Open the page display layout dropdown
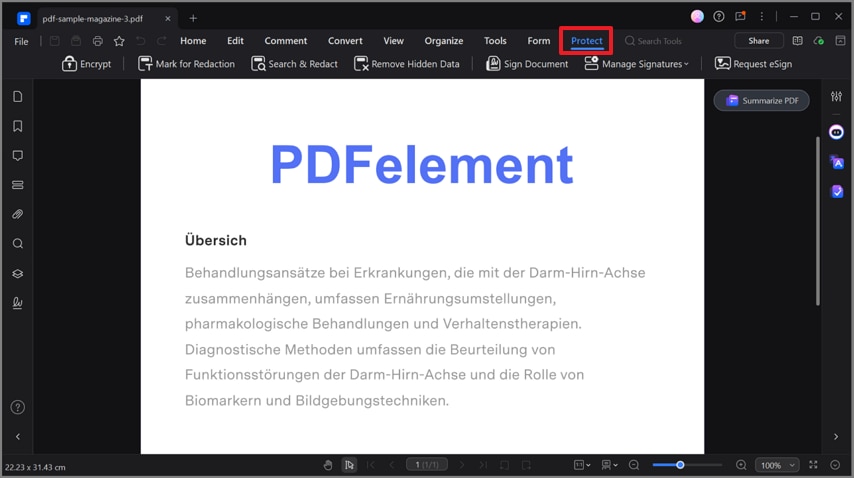 (x=609, y=465)
